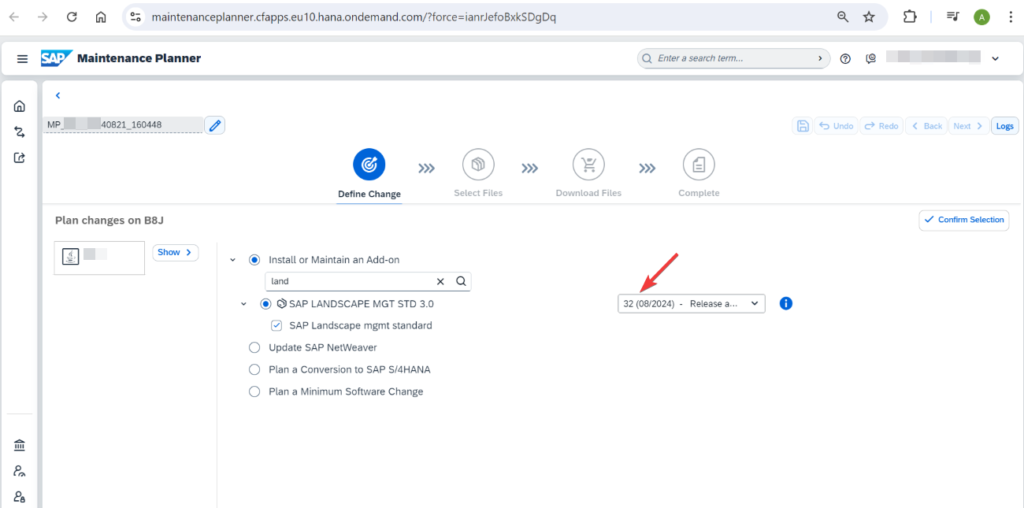Open the hamburger navigation menu
This screenshot has height=508, width=1024.
(x=22, y=59)
